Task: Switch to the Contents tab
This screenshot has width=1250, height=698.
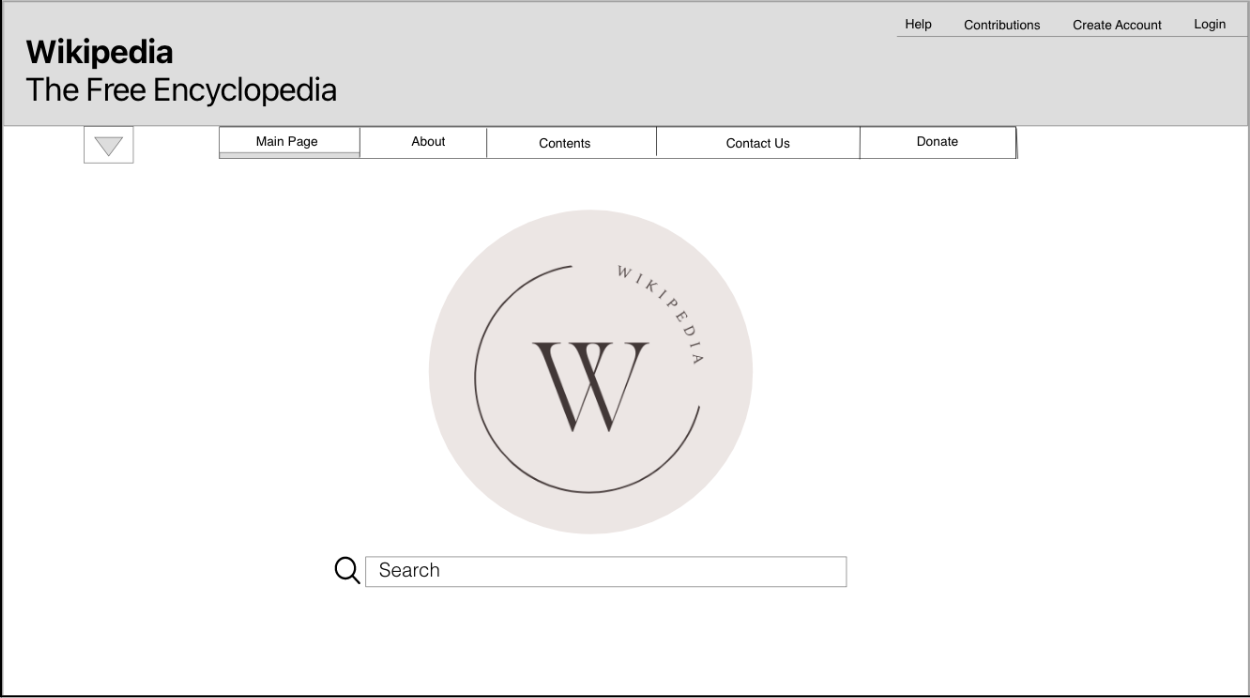Action: pos(572,142)
